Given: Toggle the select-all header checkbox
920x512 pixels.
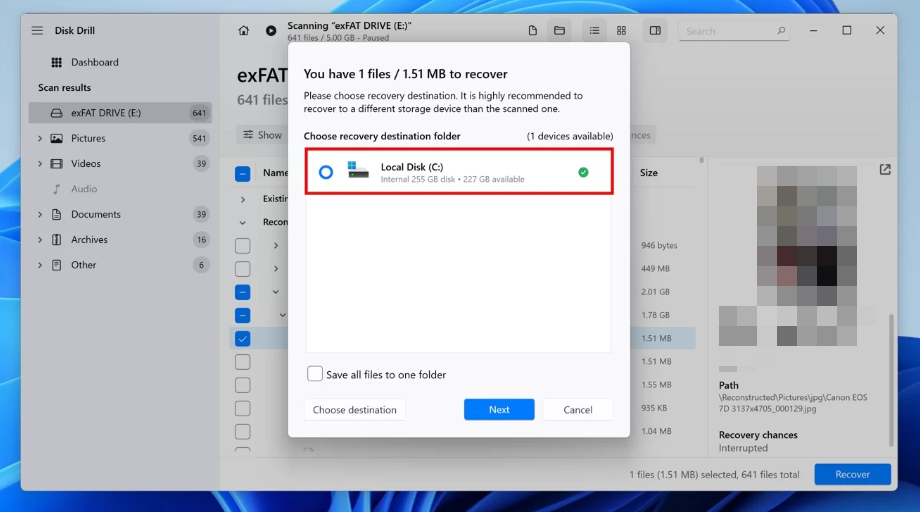Looking at the screenshot, I should (242, 174).
